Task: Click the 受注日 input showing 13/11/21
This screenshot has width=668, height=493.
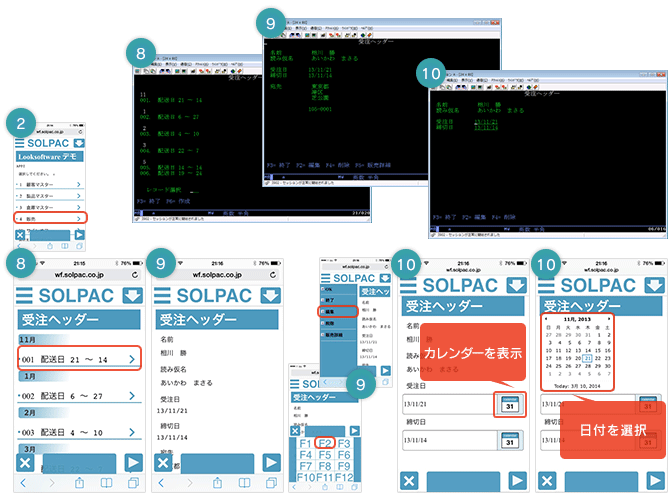Action: pyautogui.click(x=448, y=404)
